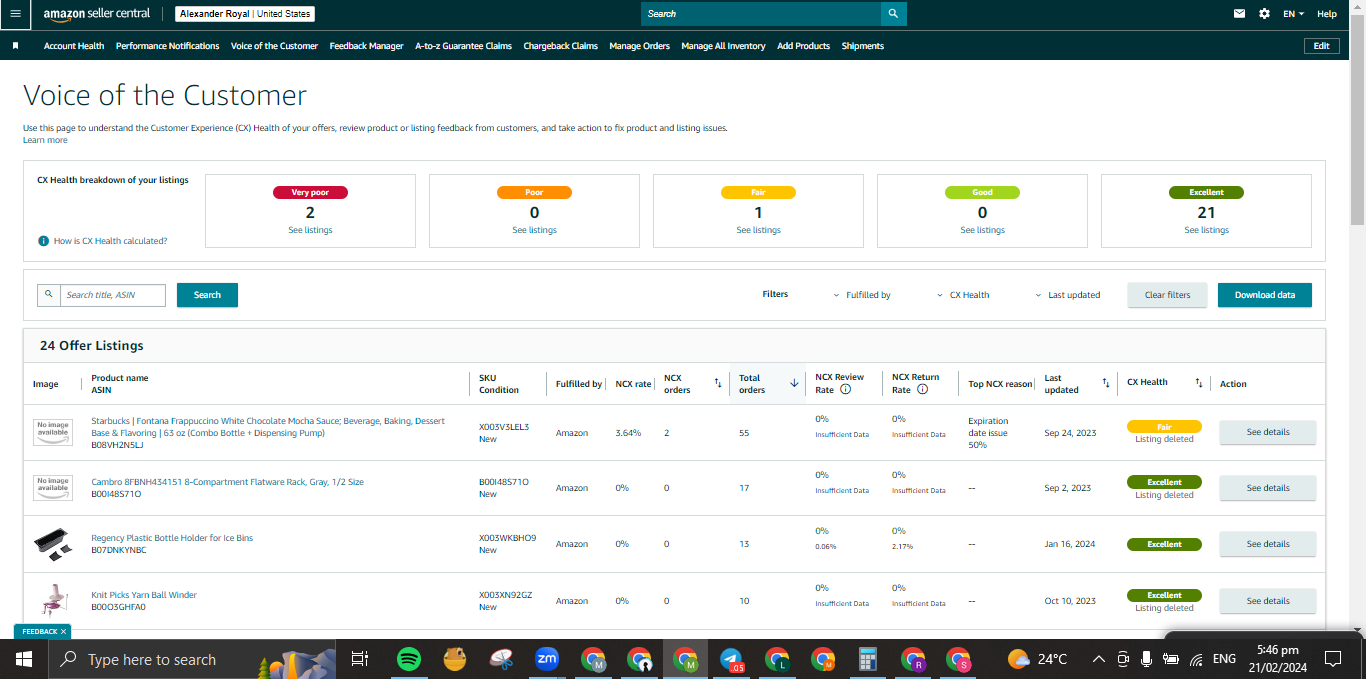See details for the Starbucks Fontana listing
This screenshot has width=1366, height=679.
click(x=1267, y=432)
